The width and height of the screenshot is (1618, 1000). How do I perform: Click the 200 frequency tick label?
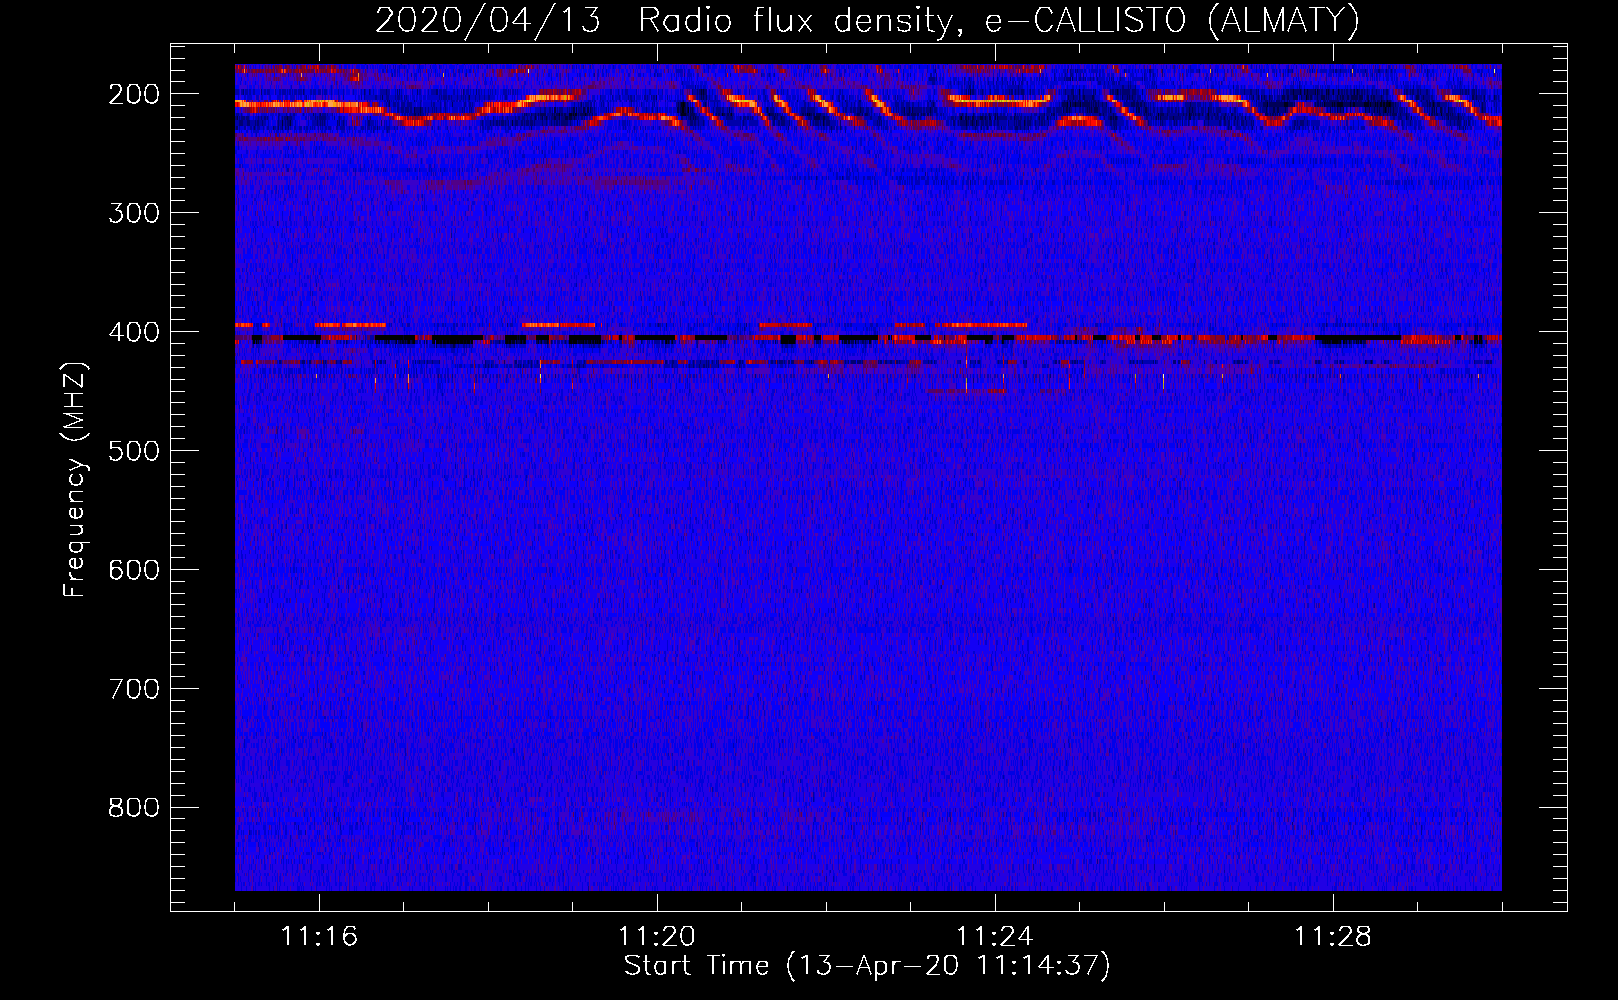click(133, 94)
